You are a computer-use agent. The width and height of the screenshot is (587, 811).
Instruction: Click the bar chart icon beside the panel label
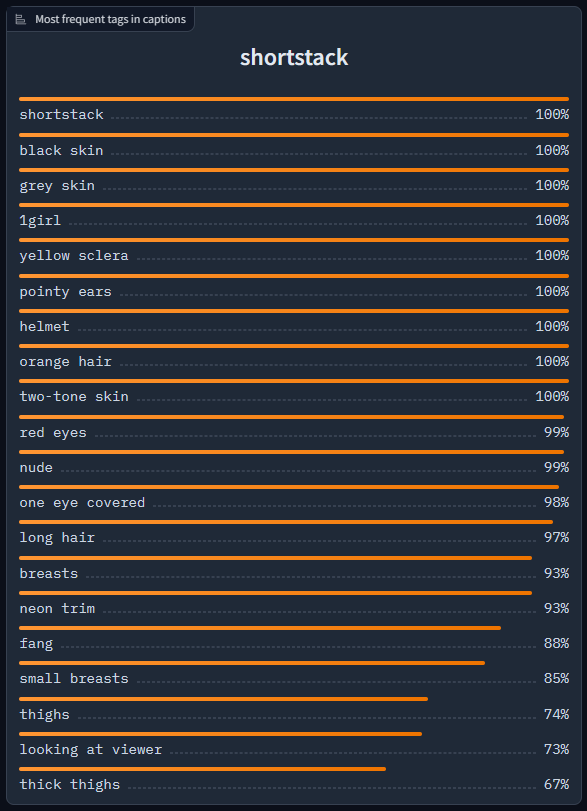[21, 20]
